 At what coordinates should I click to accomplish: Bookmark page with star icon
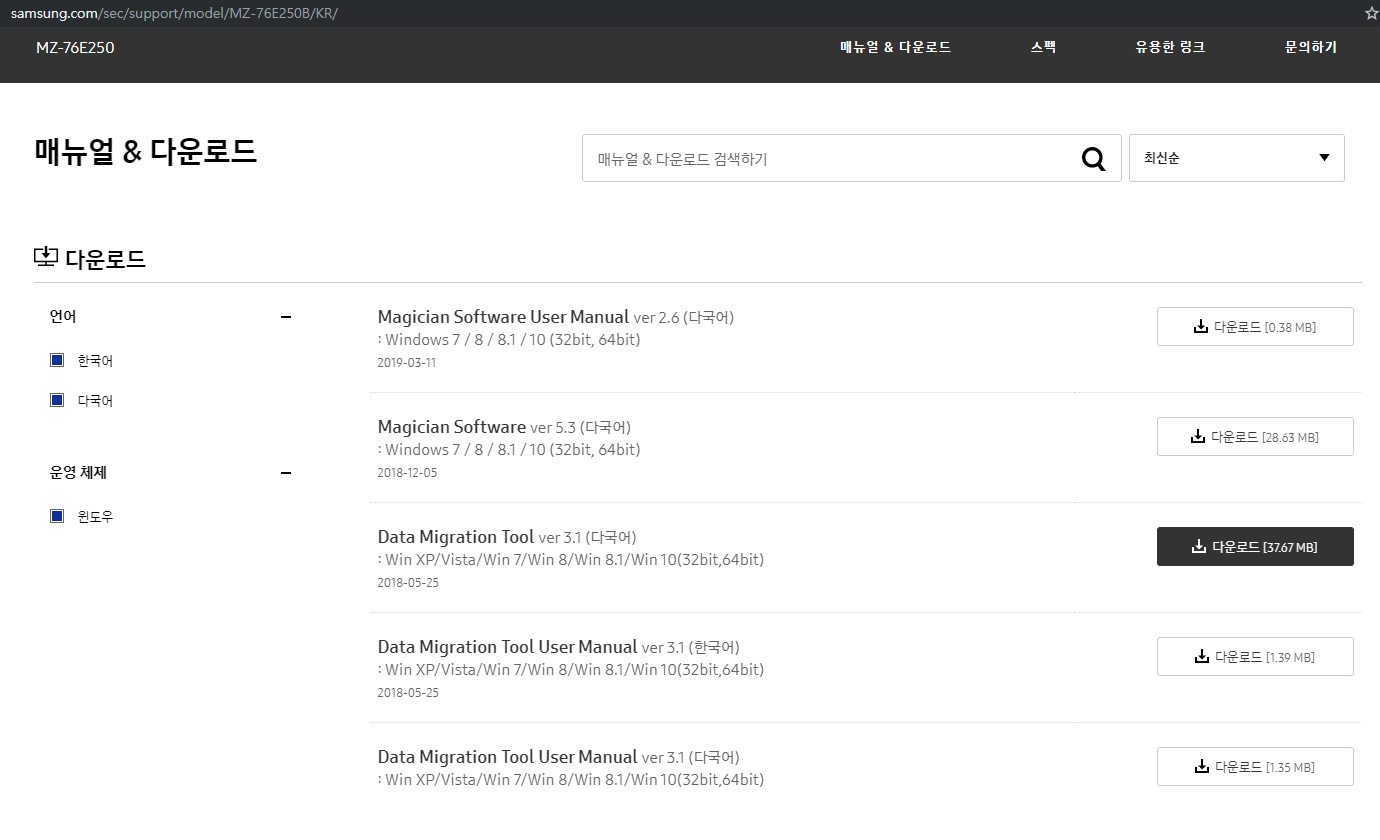[1371, 13]
